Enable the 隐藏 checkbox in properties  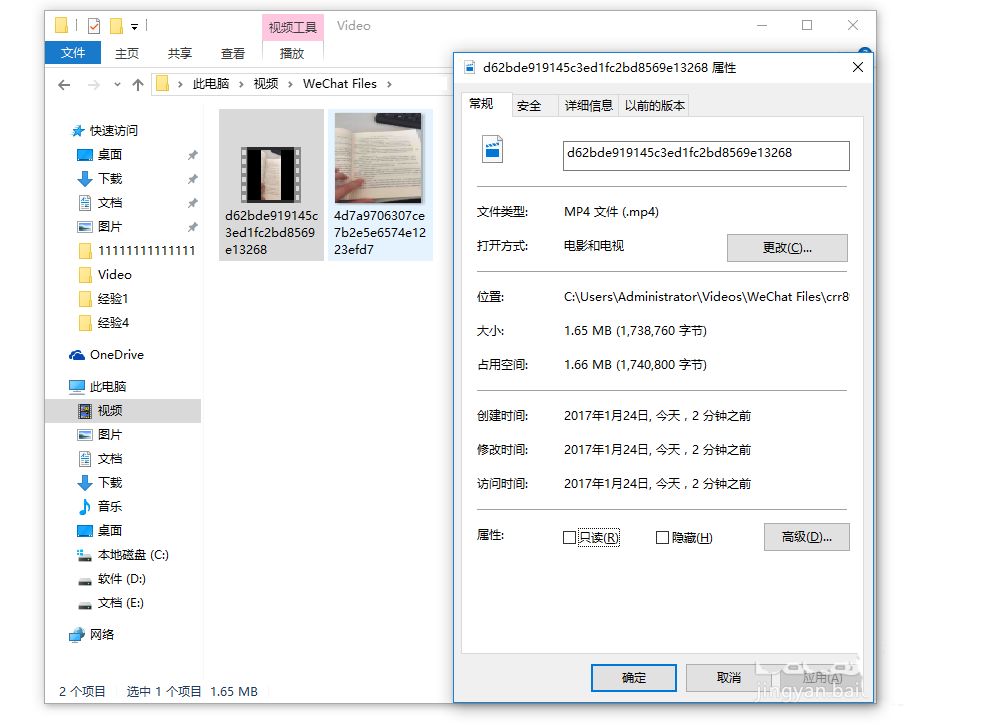pyautogui.click(x=662, y=537)
